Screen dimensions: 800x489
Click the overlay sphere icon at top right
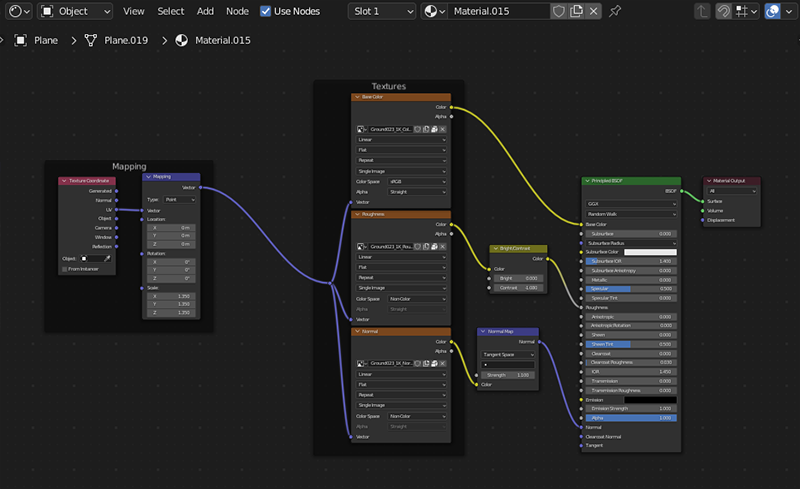773,11
